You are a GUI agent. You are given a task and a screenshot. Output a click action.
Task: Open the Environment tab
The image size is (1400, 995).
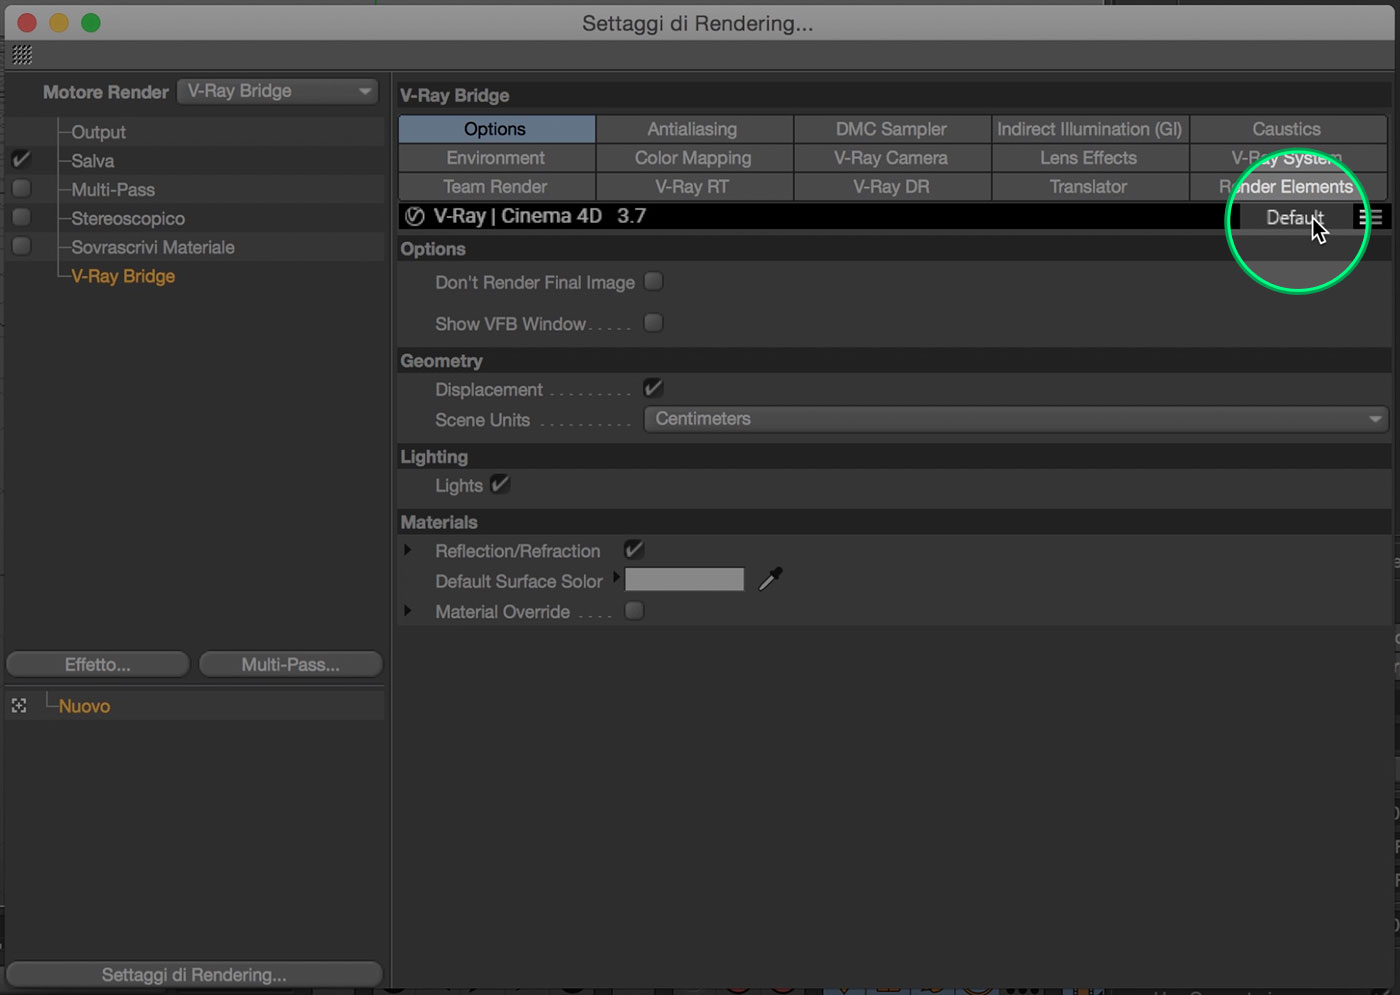tap(497, 158)
